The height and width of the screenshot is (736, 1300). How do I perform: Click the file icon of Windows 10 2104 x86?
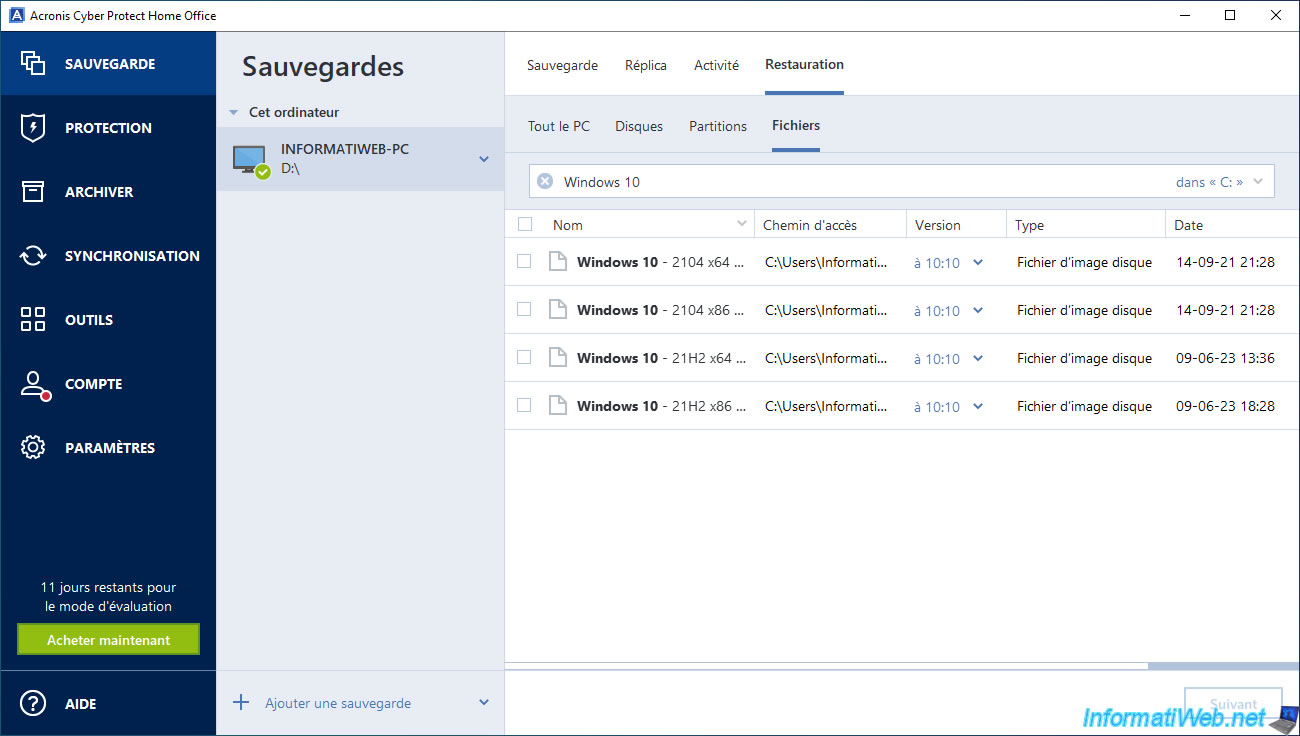point(558,310)
